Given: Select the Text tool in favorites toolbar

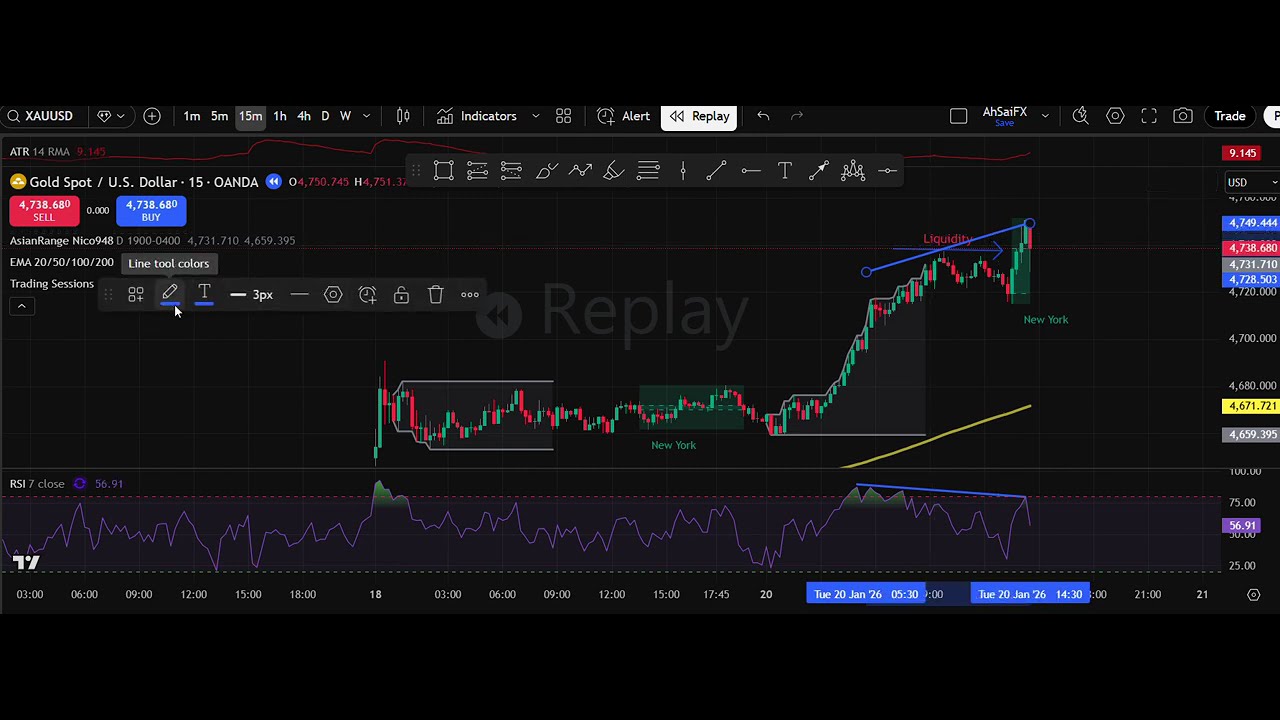Looking at the screenshot, I should click(785, 171).
